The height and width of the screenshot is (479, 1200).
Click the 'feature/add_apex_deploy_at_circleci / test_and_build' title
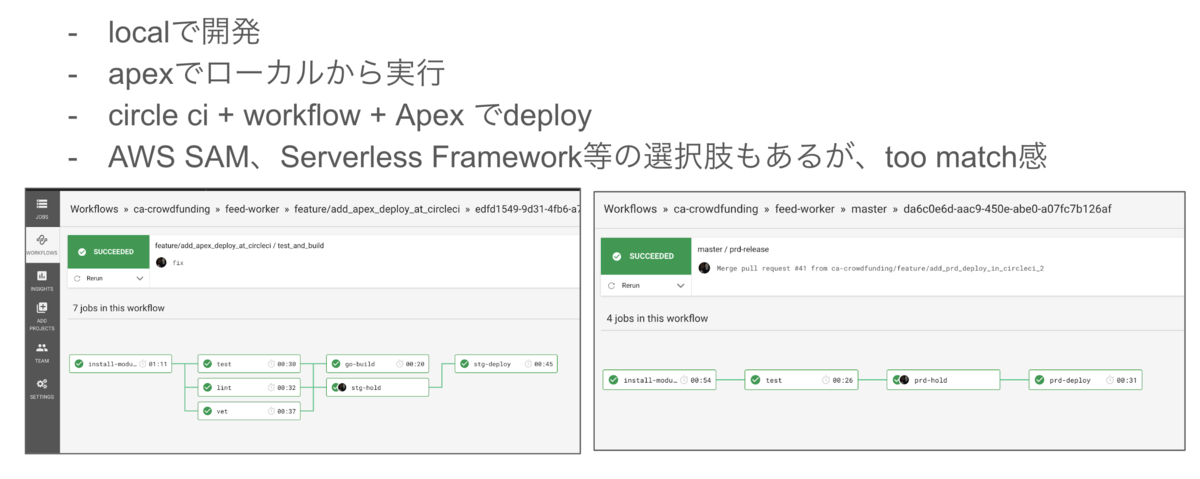[x=239, y=244]
